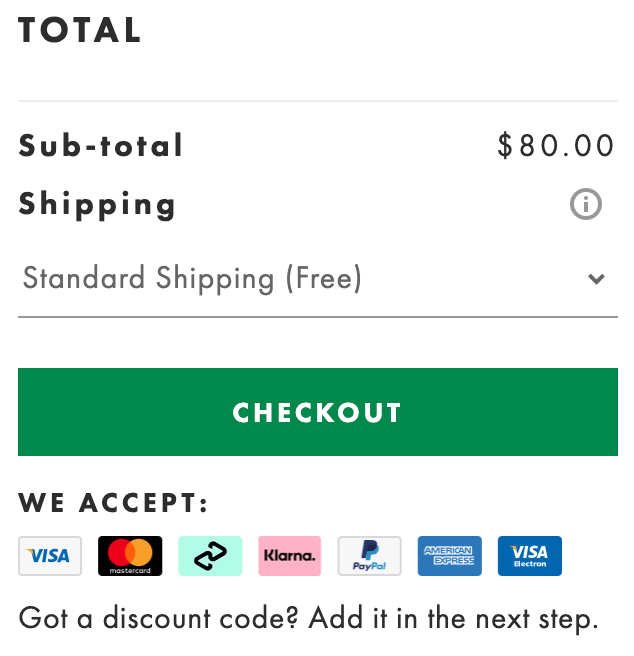The width and height of the screenshot is (634, 656).
Task: Click the Shipping label text
Action: tap(97, 205)
